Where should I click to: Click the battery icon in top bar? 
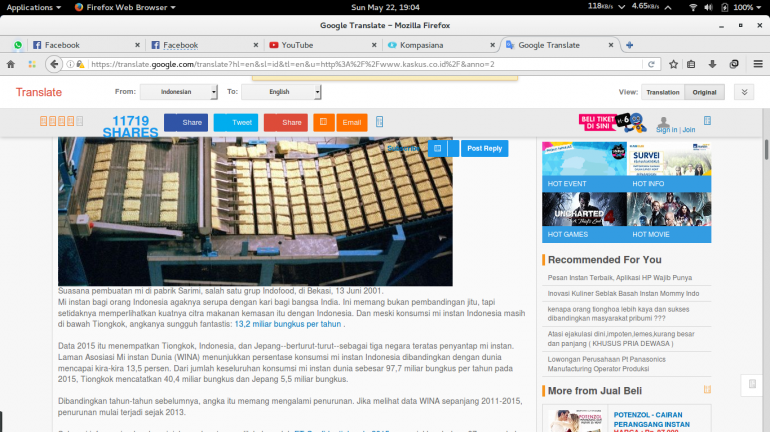tap(724, 7)
